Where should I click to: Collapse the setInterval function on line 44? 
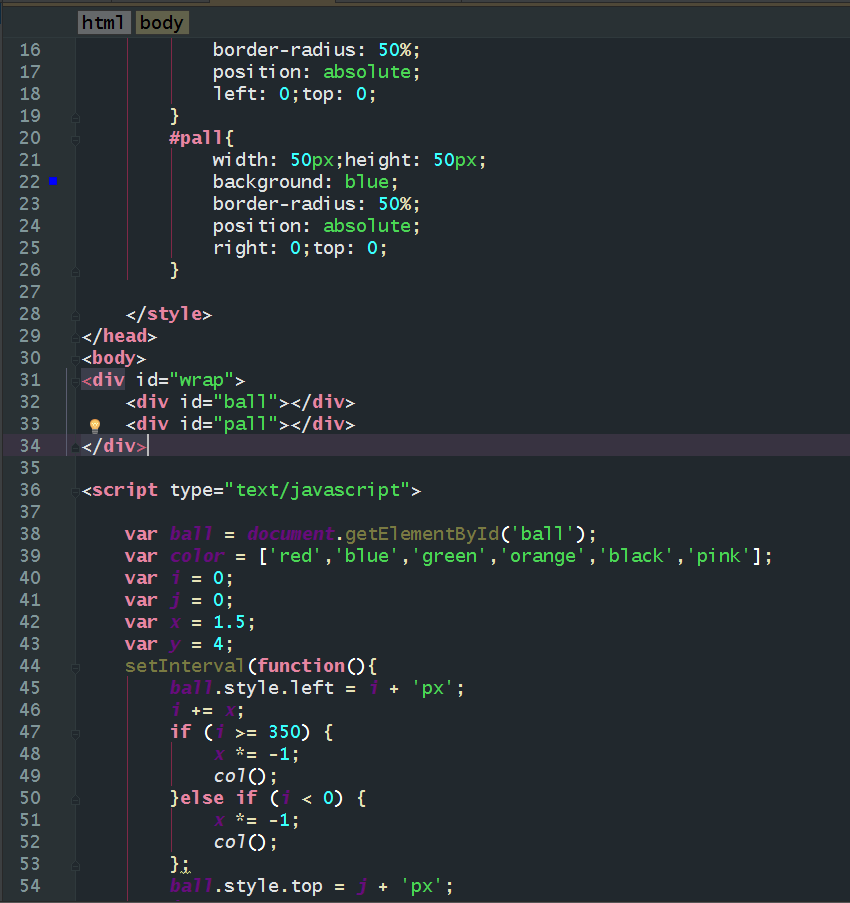click(x=75, y=668)
